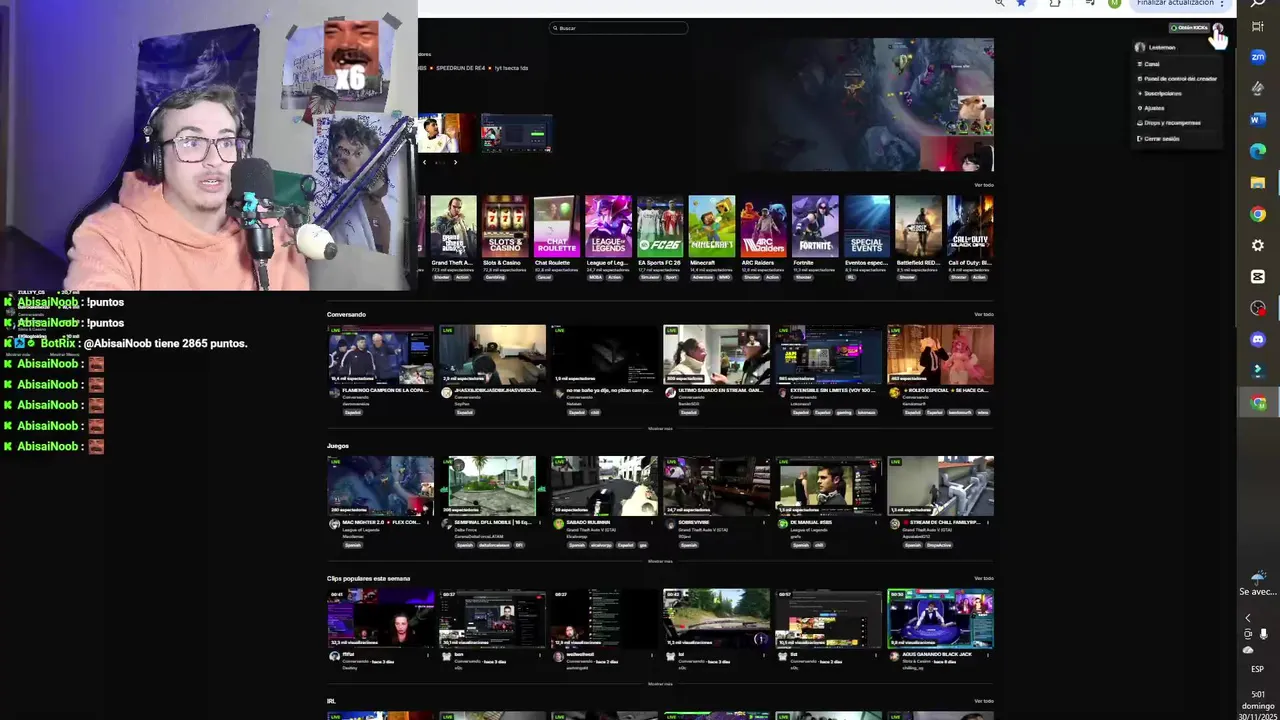Open Microsoft Edge from the taskbar

pyautogui.click(x=1258, y=151)
